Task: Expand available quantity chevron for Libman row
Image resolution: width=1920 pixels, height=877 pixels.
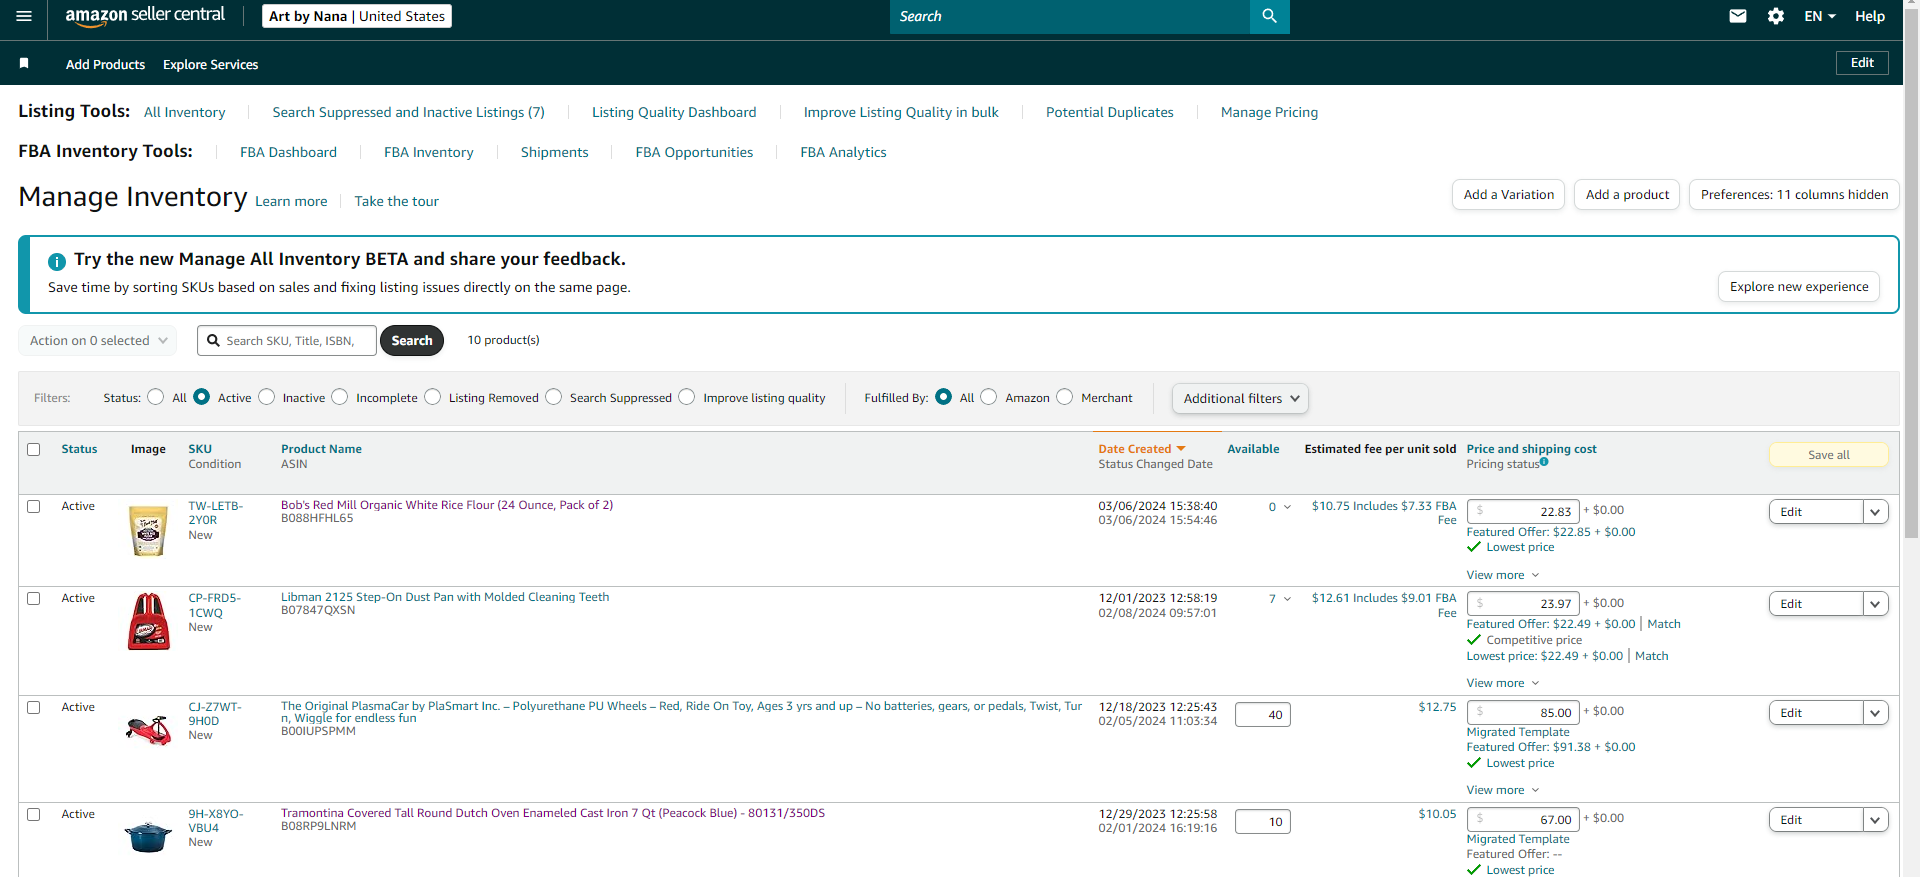Action: 1287,599
